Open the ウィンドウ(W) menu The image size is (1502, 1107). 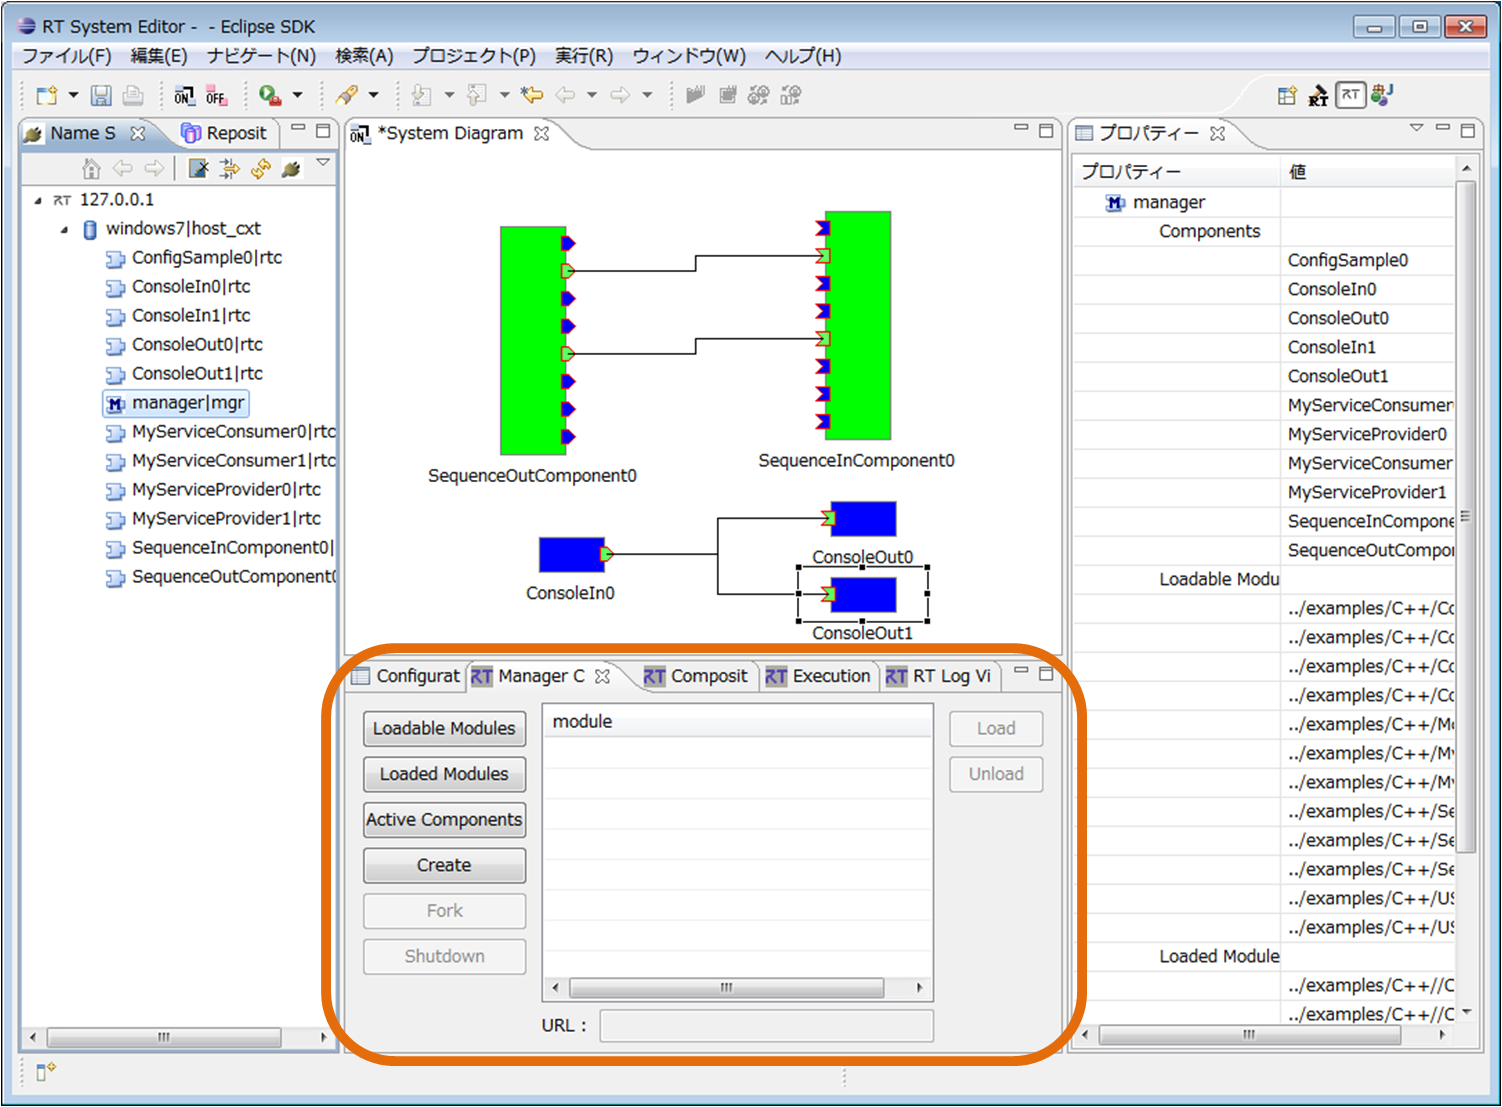688,56
